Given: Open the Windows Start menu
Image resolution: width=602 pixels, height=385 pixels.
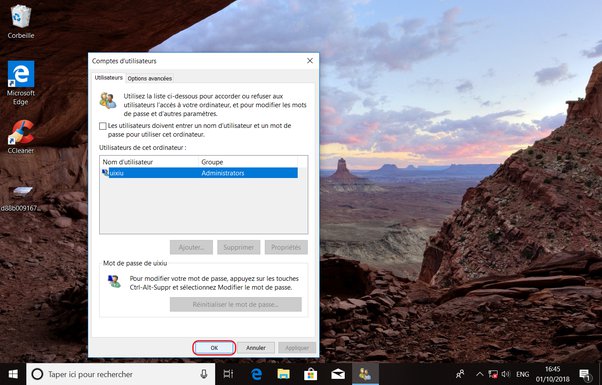Looking at the screenshot, I should coord(13,374).
